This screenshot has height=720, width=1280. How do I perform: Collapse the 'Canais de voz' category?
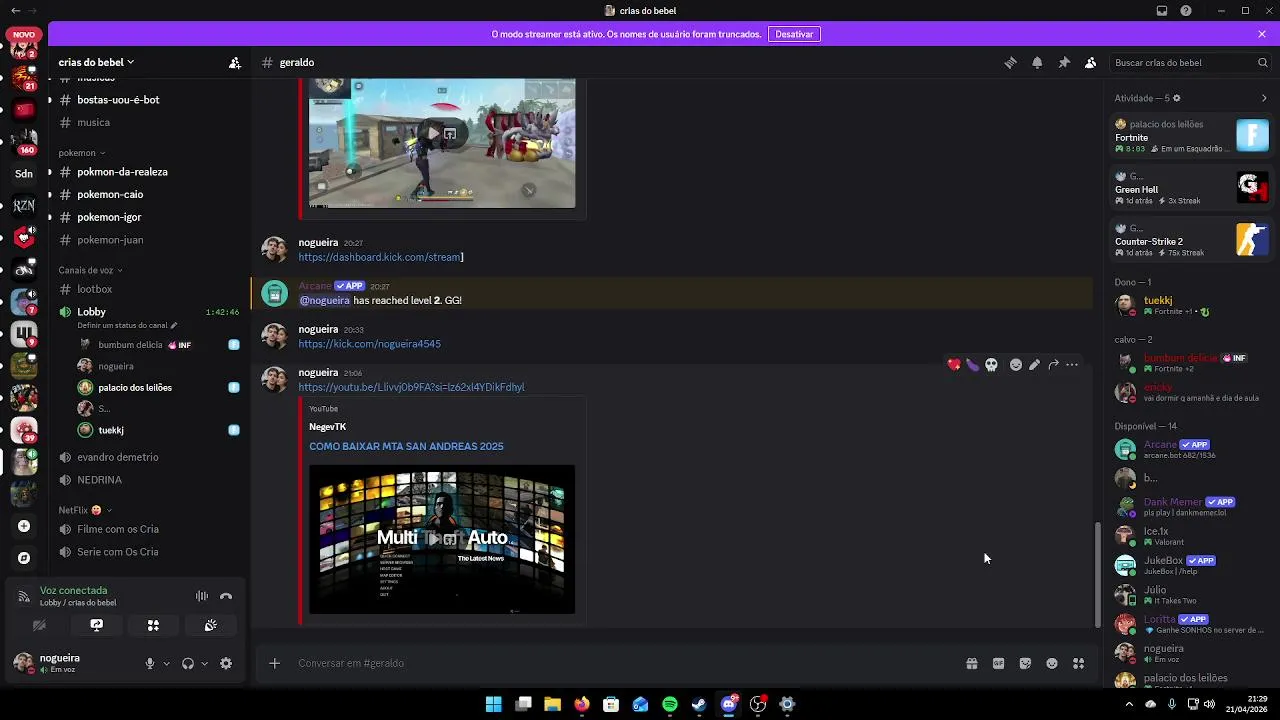91,270
